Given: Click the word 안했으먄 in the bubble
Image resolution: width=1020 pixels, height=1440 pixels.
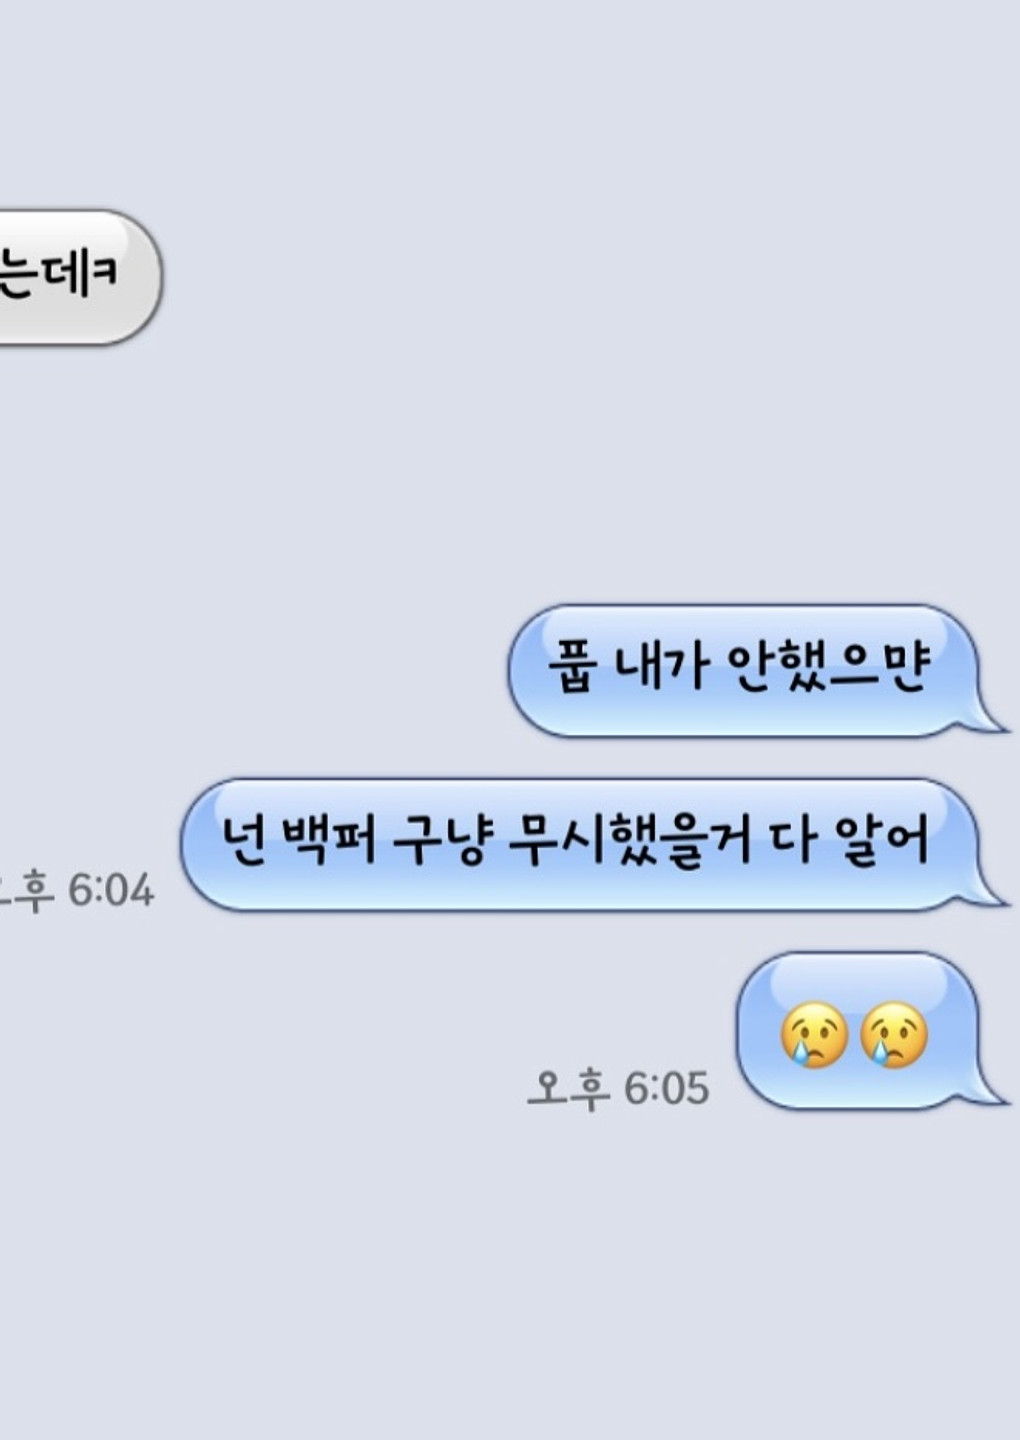Looking at the screenshot, I should (828, 668).
